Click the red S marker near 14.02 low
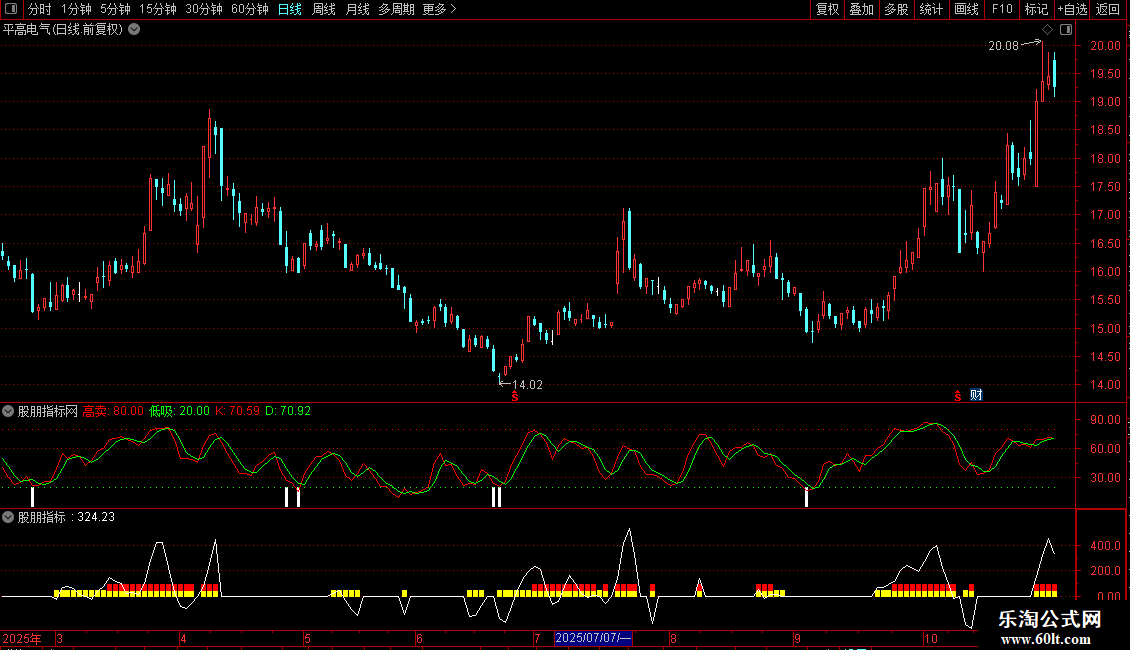The height and width of the screenshot is (650, 1130). [x=515, y=397]
